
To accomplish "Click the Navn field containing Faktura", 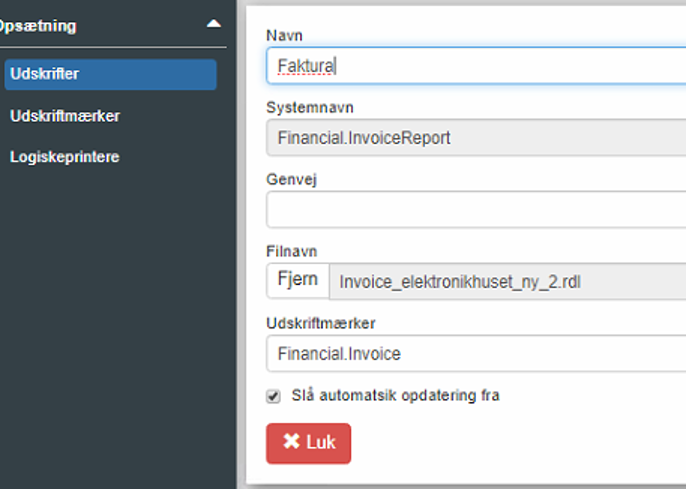I will point(476,66).
